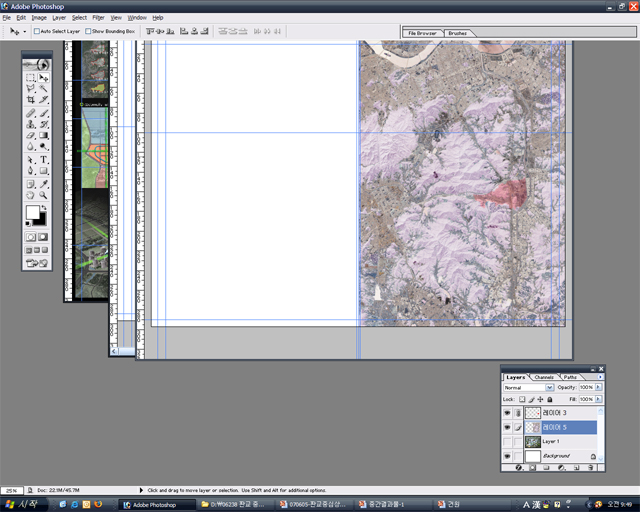Click the foreground color swatch
Viewport: 640px width, 512px height.
tap(33, 213)
